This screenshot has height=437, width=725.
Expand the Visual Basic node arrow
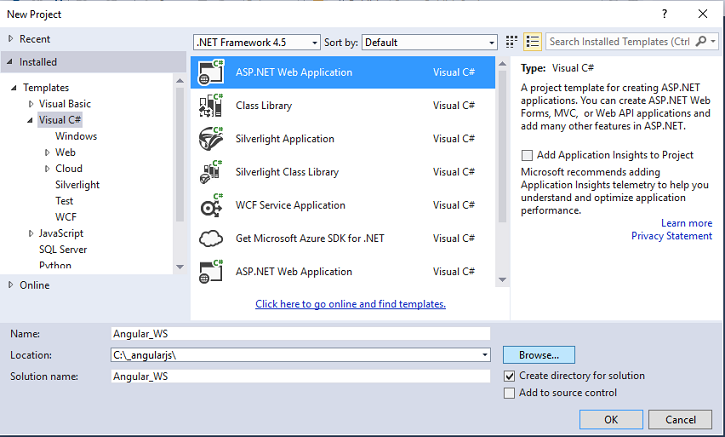coord(31,104)
